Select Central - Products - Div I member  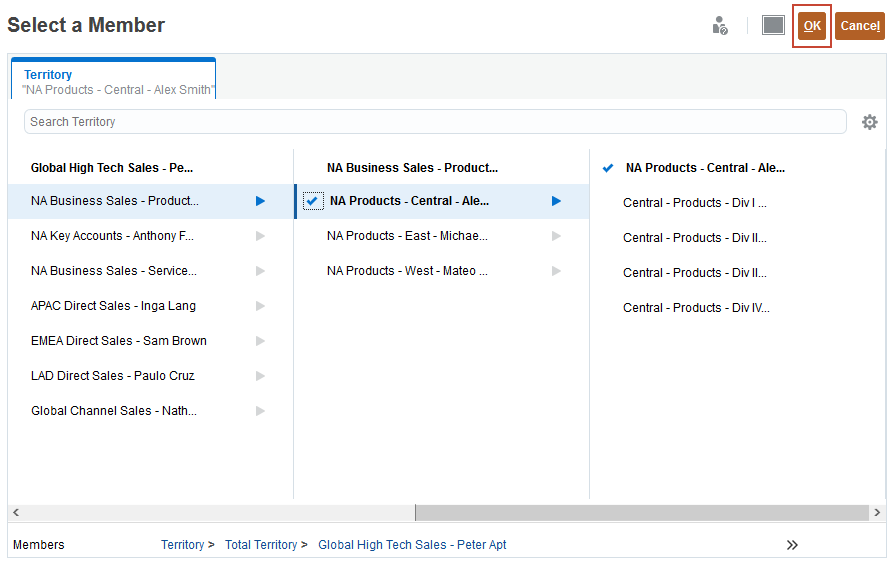pyautogui.click(x=694, y=203)
